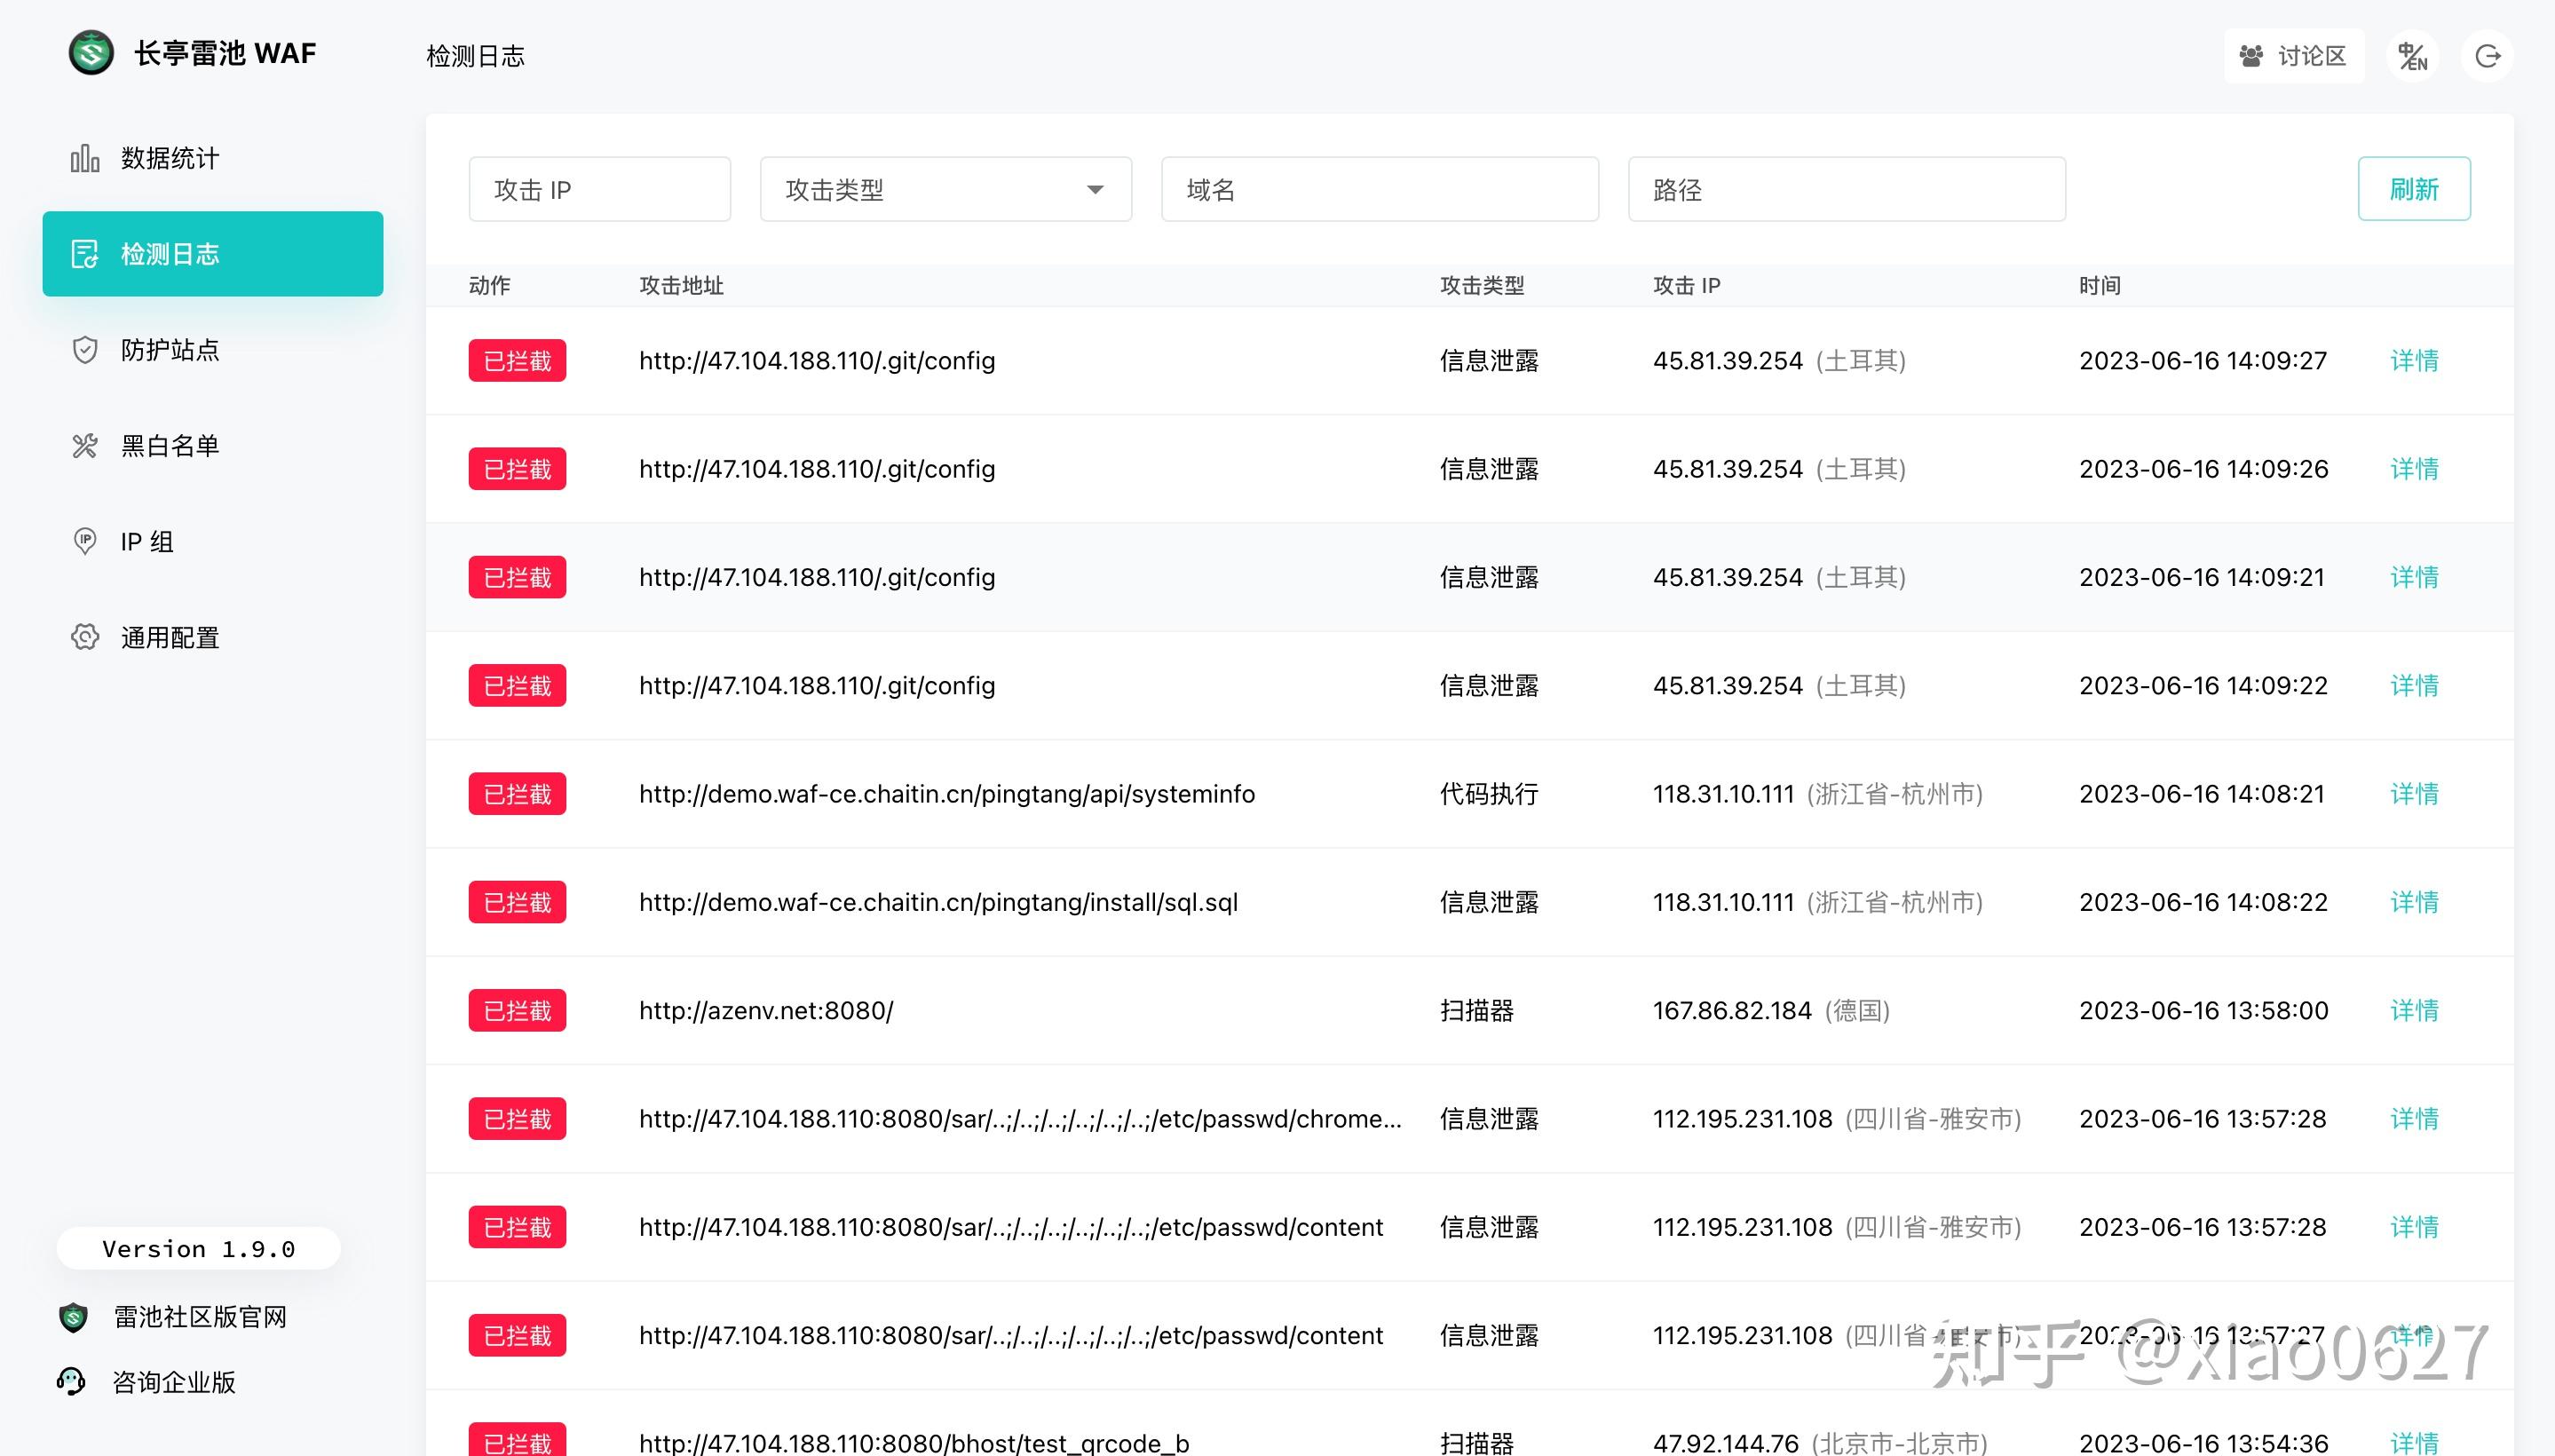Open 详情 for the 14:08:21 log entry
The width and height of the screenshot is (2555, 1456).
(2414, 794)
